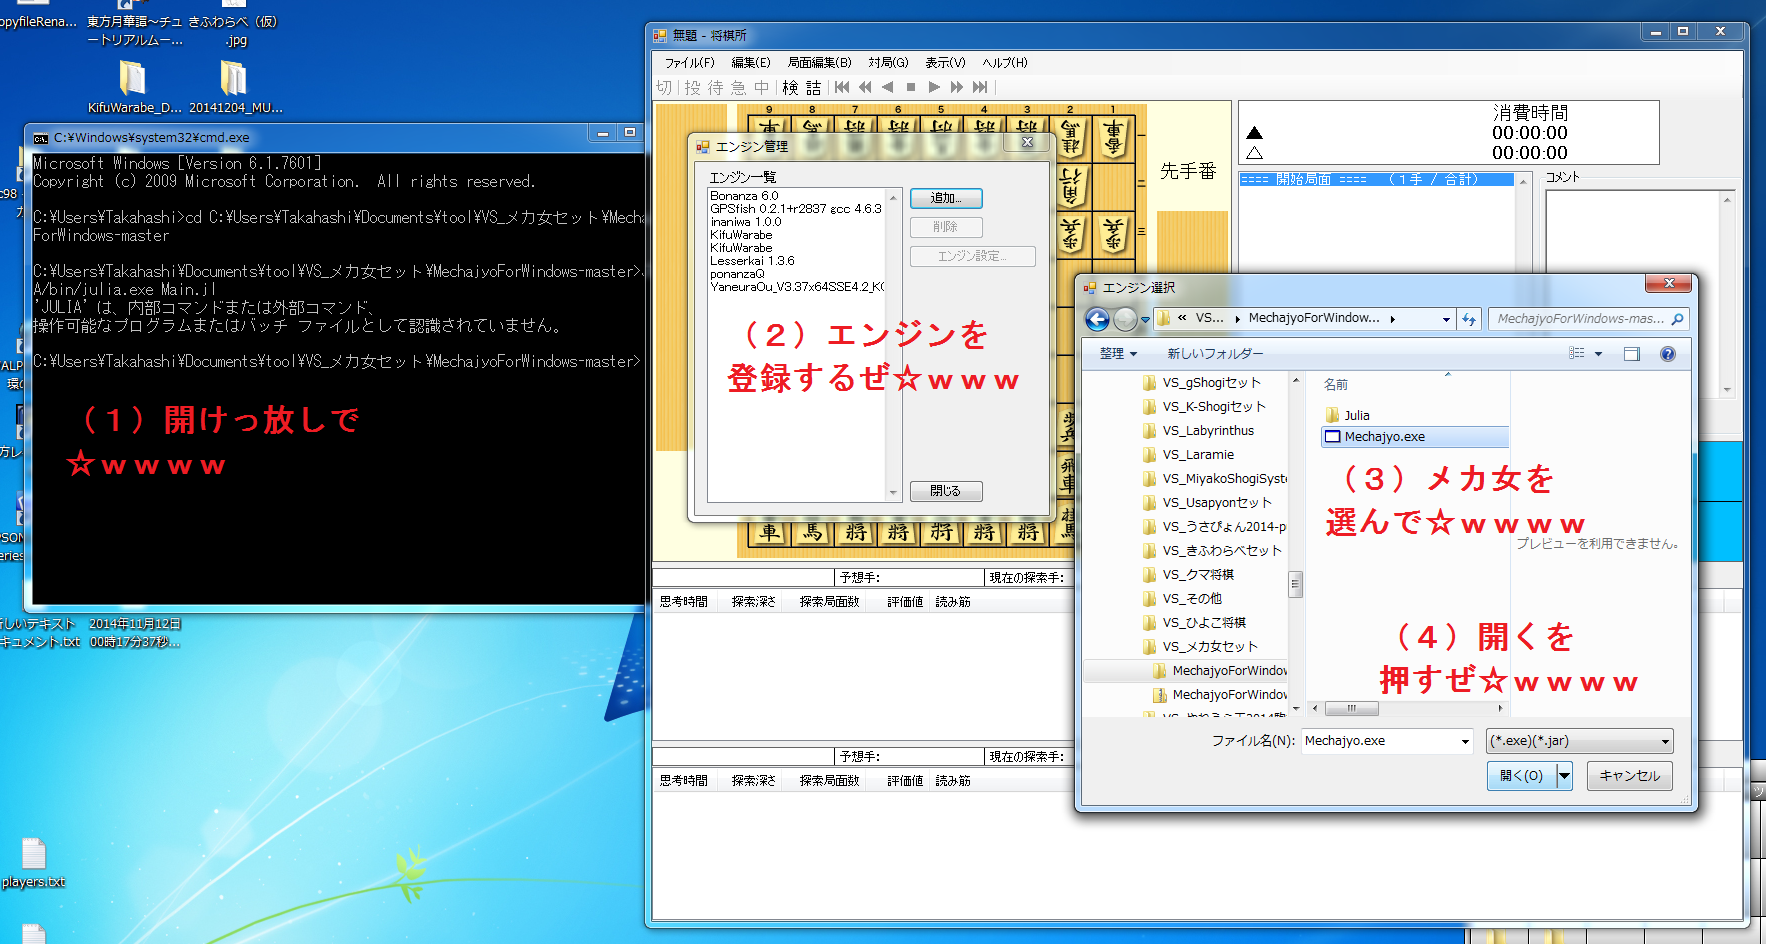Select the Mechajyo.exe file

(1415, 437)
